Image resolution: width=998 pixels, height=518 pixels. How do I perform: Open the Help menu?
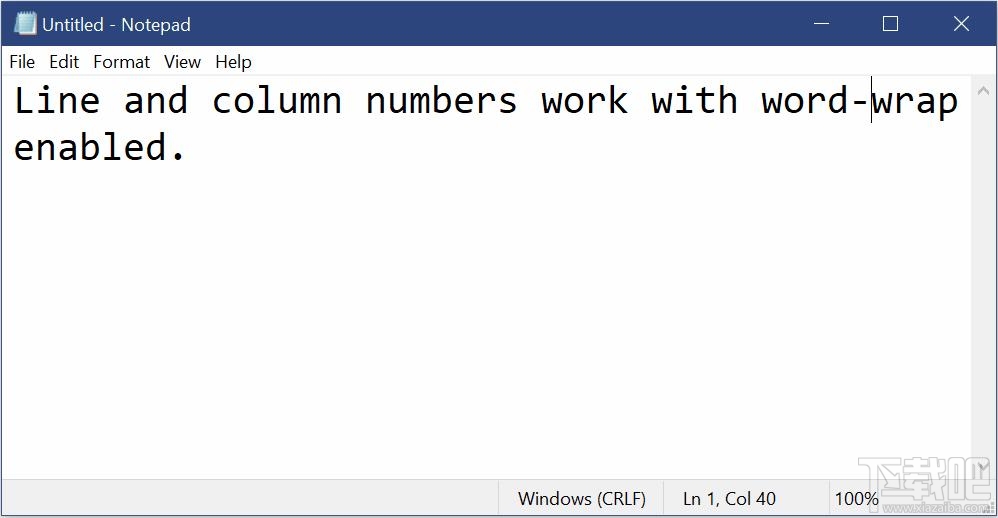click(x=233, y=62)
